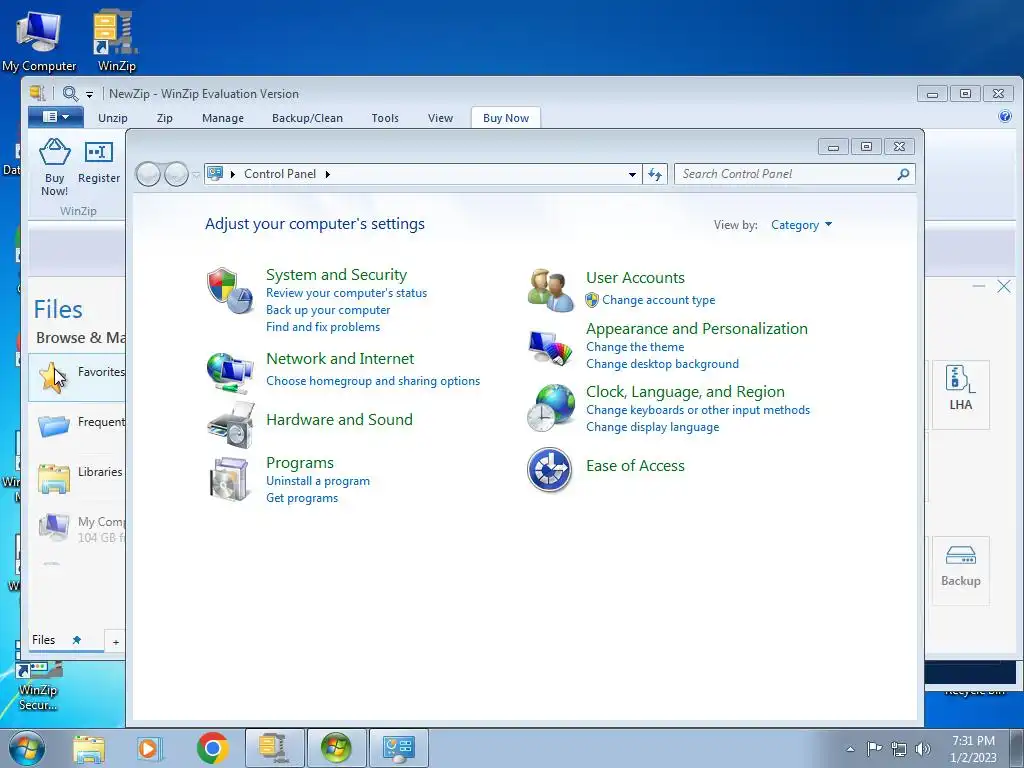1024x768 pixels.
Task: Click the WinZip quick access search icon
Action: click(x=70, y=93)
